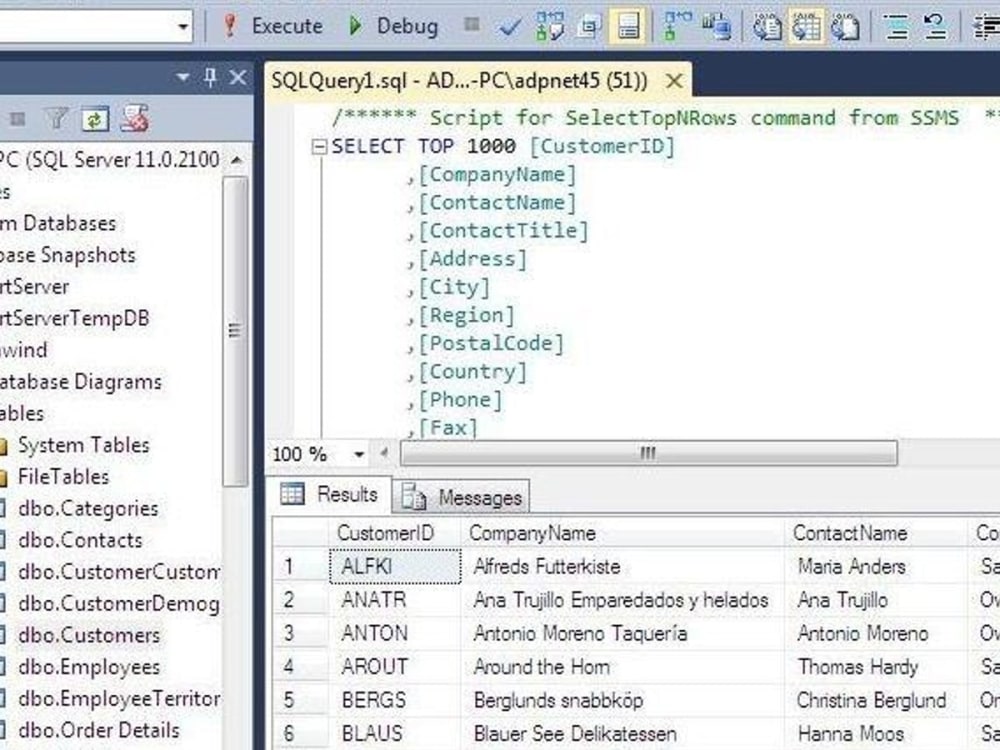The width and height of the screenshot is (1000, 750).
Task: Switch to the Results tab
Action: (x=329, y=494)
